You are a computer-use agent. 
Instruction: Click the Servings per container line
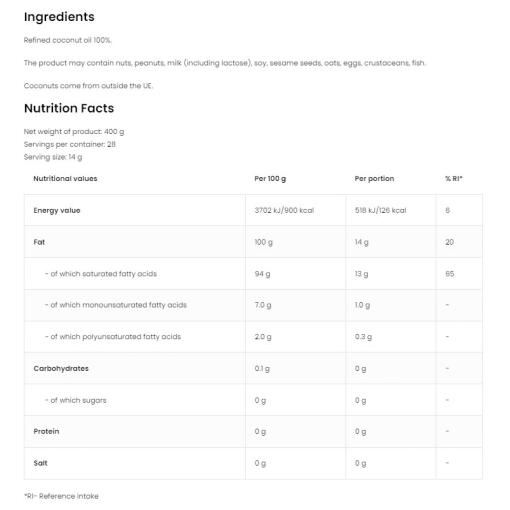pyautogui.click(x=70, y=144)
